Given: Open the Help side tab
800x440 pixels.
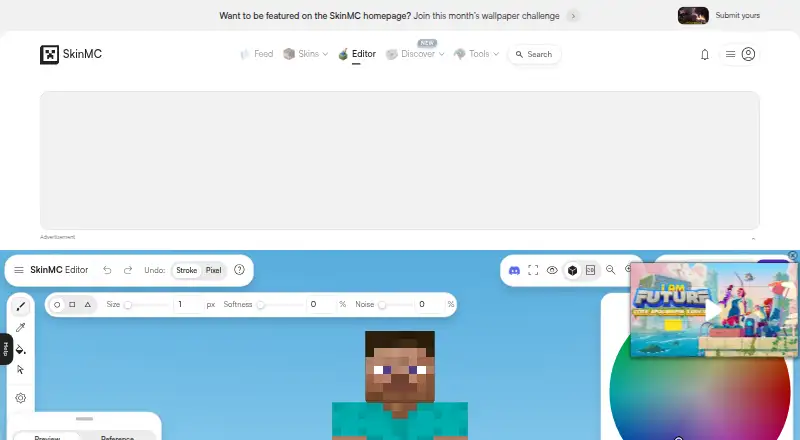Looking at the screenshot, I should coord(6,349).
